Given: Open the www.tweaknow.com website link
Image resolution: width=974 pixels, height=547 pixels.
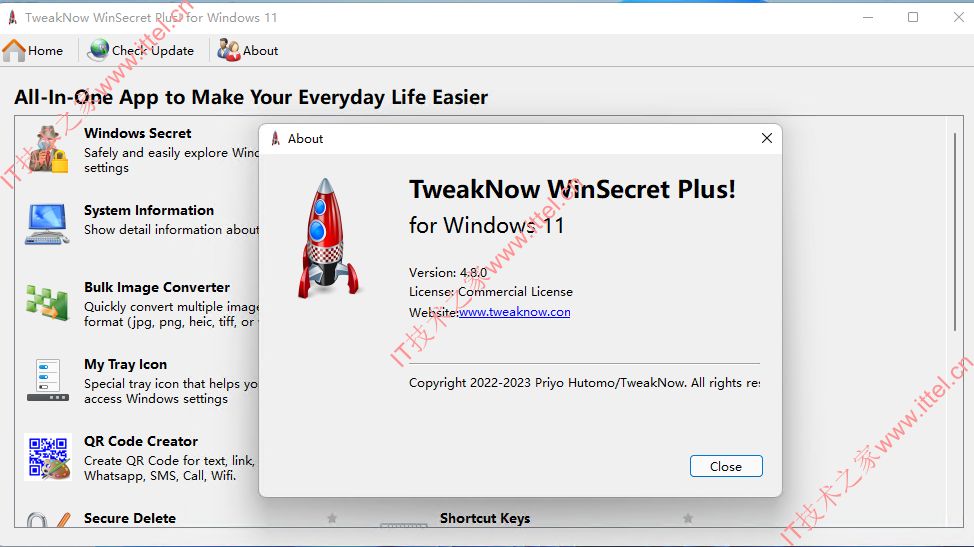Looking at the screenshot, I should pos(514,312).
